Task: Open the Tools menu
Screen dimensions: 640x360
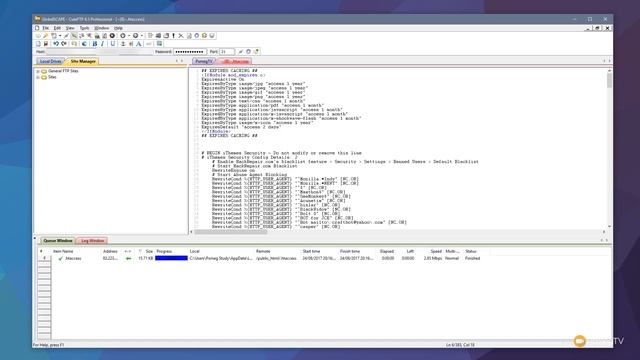Action: 84,28
